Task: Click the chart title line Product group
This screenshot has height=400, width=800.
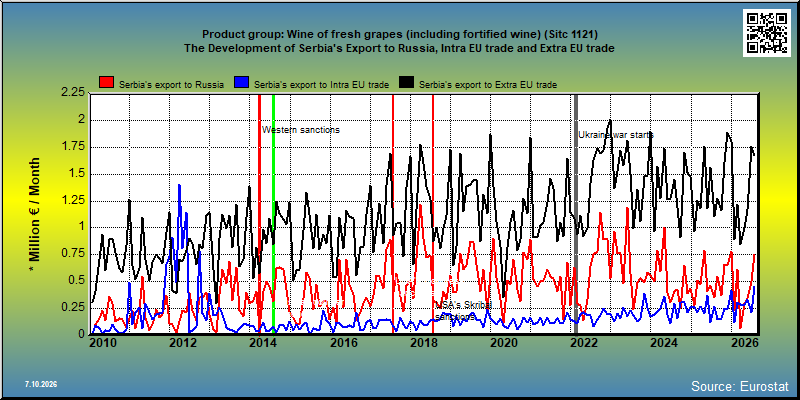Action: pyautogui.click(x=400, y=34)
